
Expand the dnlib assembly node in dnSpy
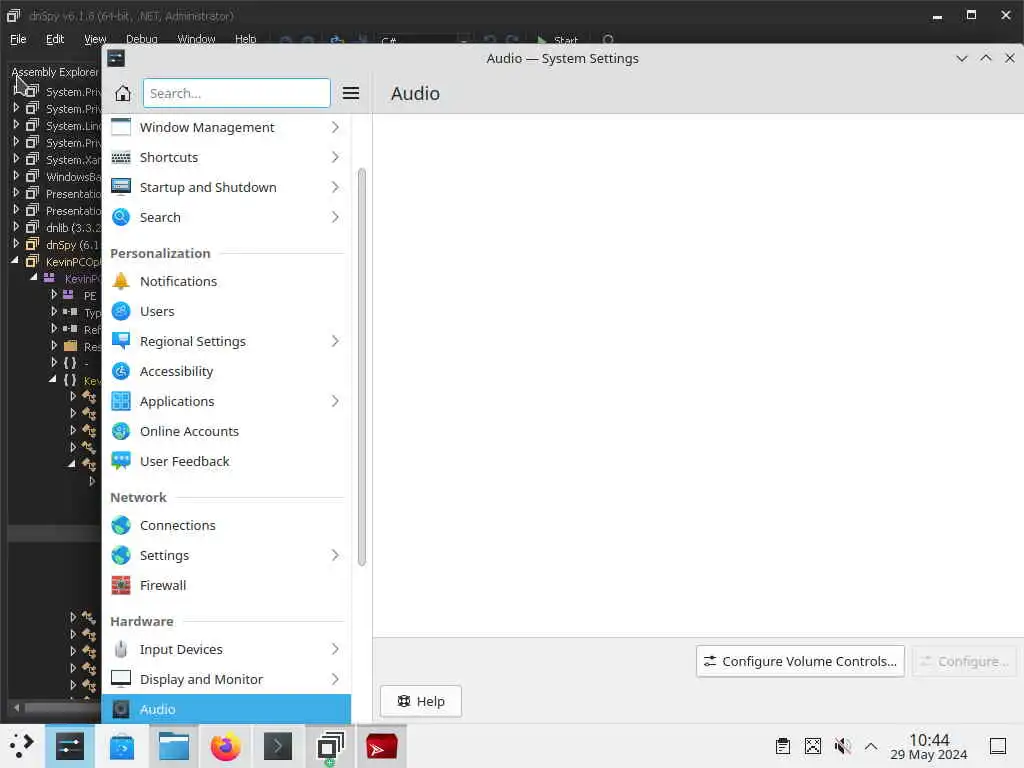coord(16,227)
